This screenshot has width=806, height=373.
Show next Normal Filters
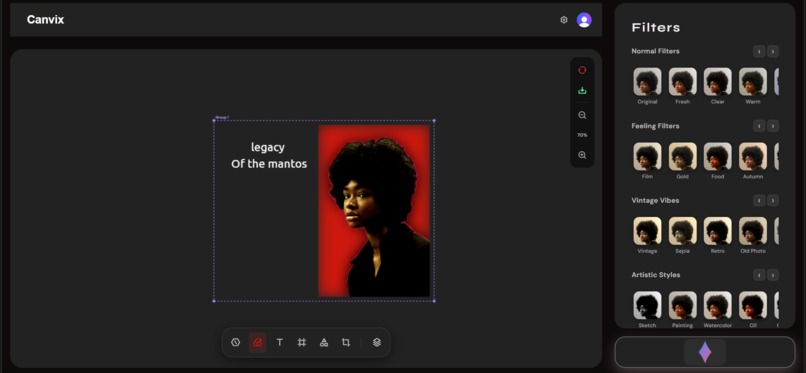point(773,51)
